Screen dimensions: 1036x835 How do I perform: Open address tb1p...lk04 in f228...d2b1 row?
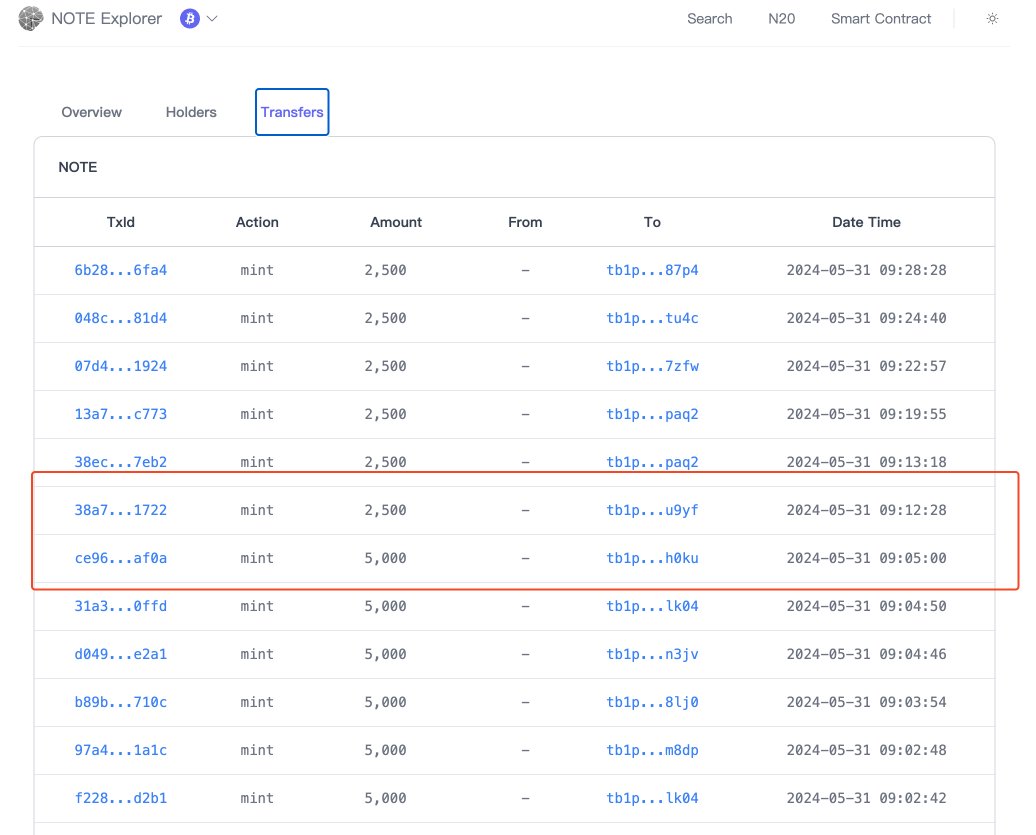pos(652,798)
